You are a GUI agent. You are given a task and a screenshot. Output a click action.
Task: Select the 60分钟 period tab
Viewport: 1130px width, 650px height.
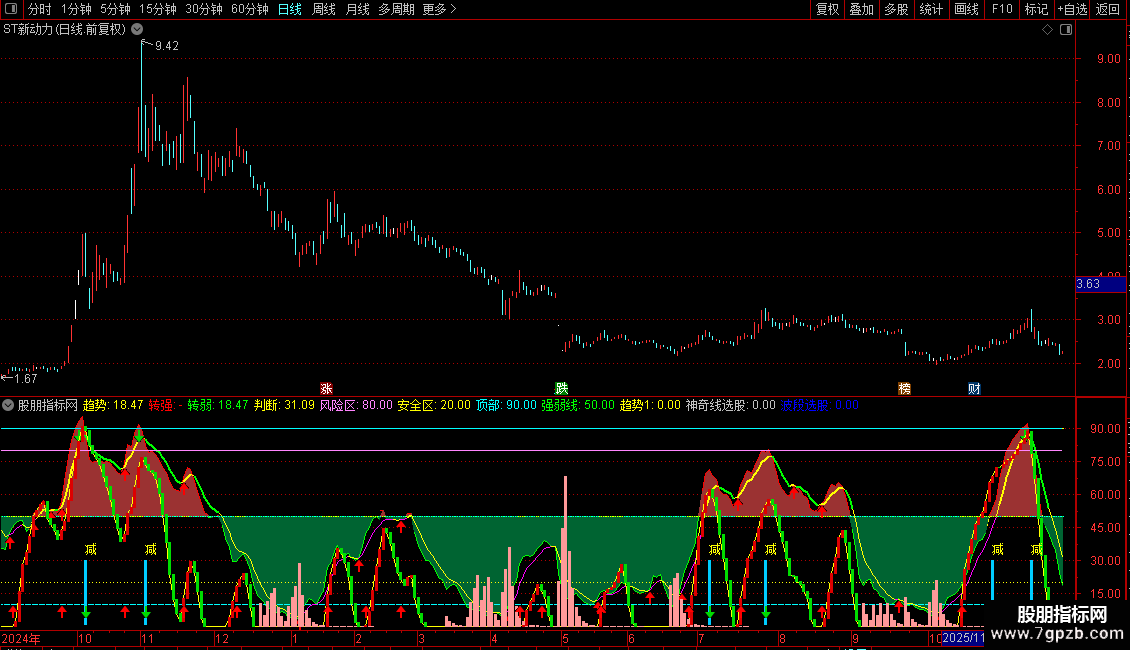pos(249,10)
